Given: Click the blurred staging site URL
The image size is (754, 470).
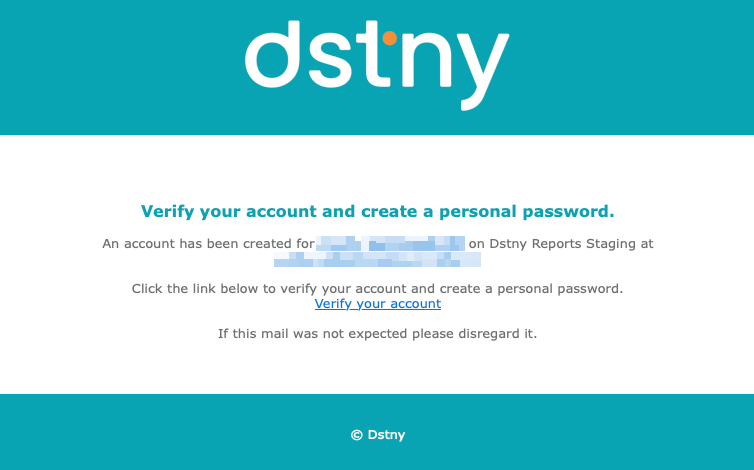Looking at the screenshot, I should point(377,259).
